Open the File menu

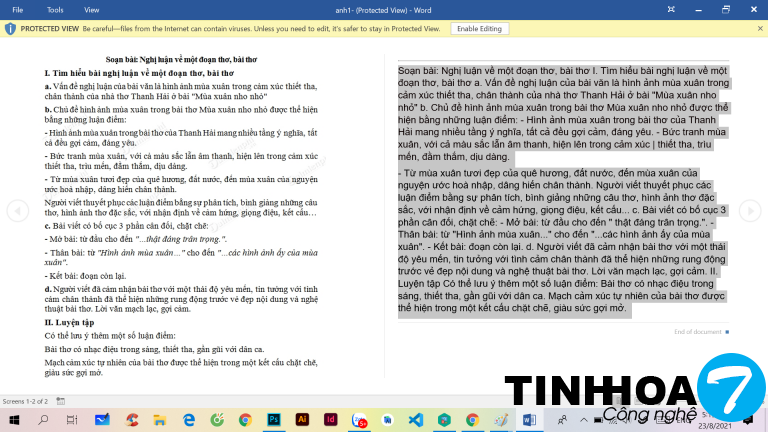(x=17, y=9)
